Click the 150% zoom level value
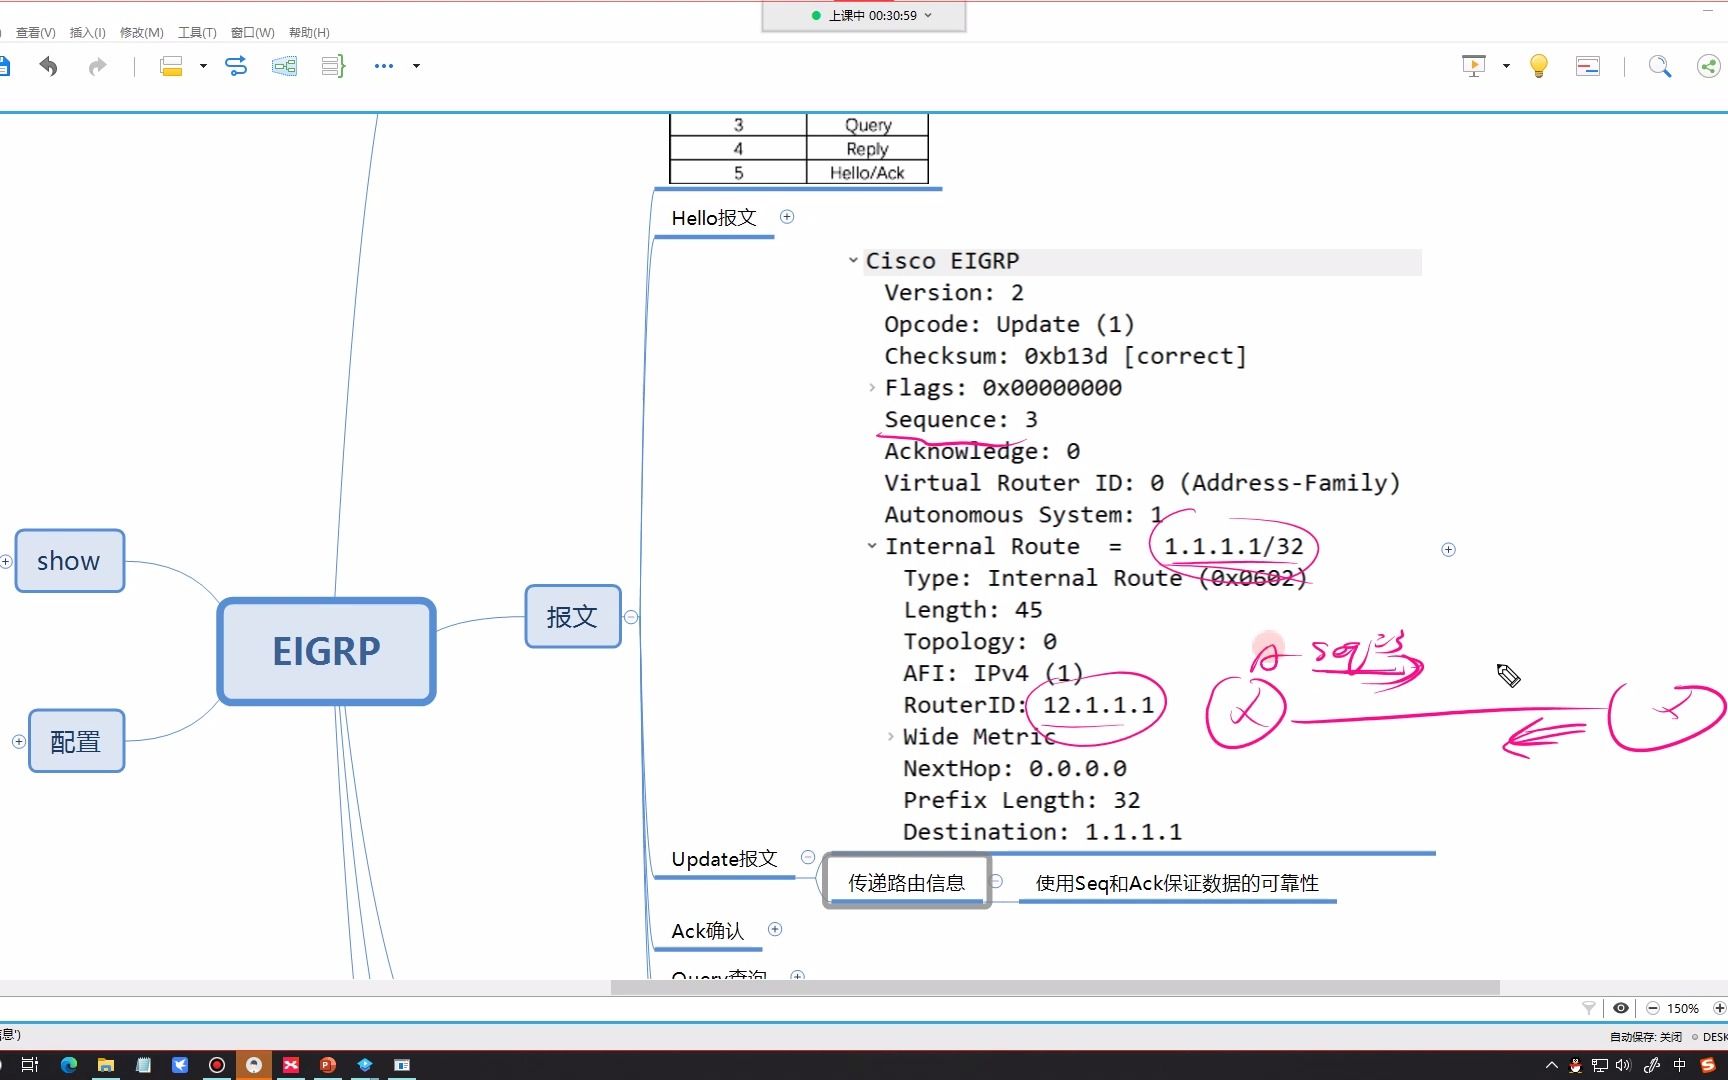Viewport: 1728px width, 1080px height. [x=1683, y=1008]
